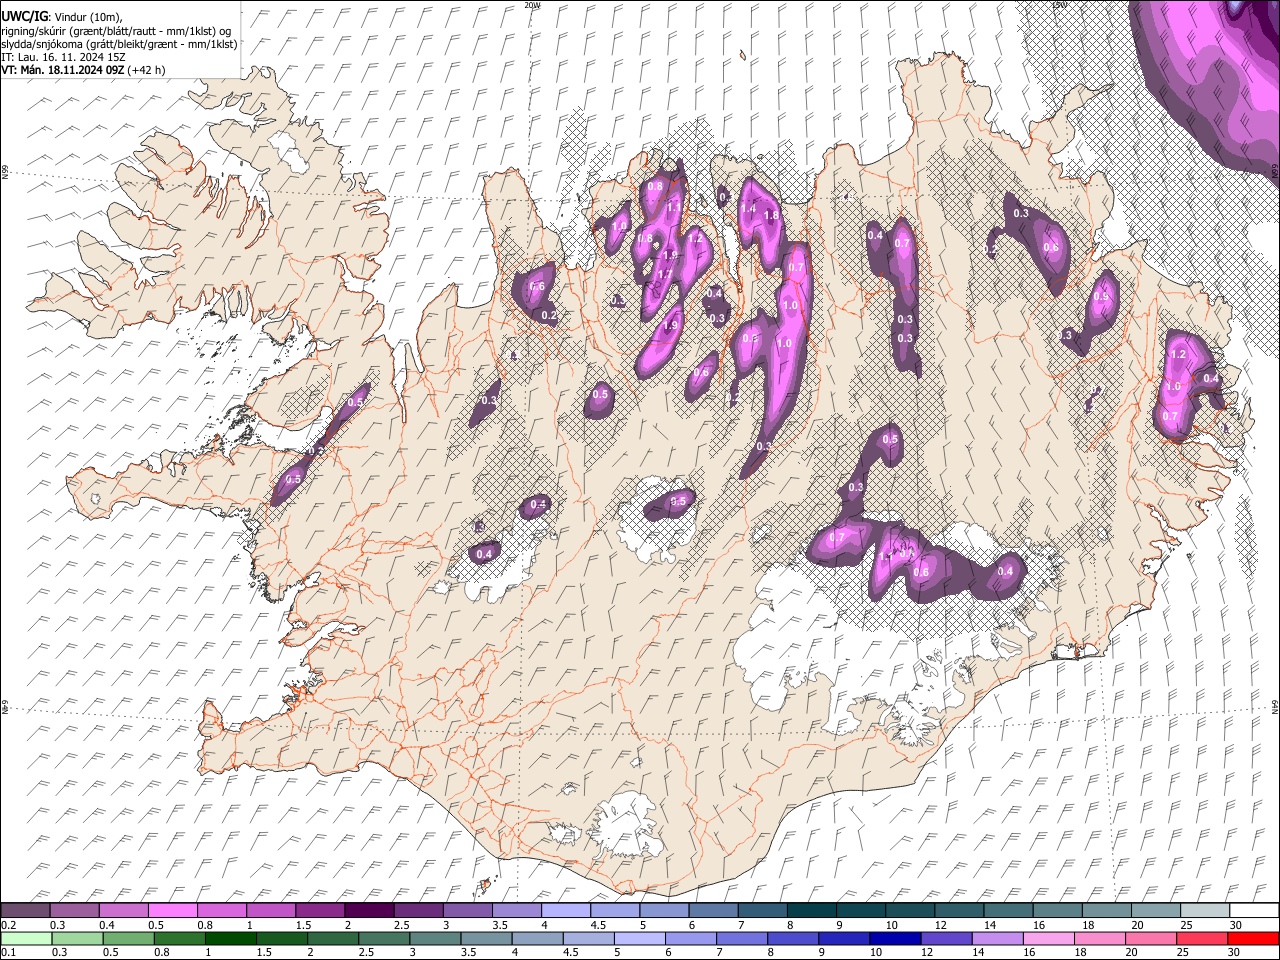The image size is (1280, 960).
Task: Click the '0.1' label in the lower legend
Action: click(x=8, y=953)
